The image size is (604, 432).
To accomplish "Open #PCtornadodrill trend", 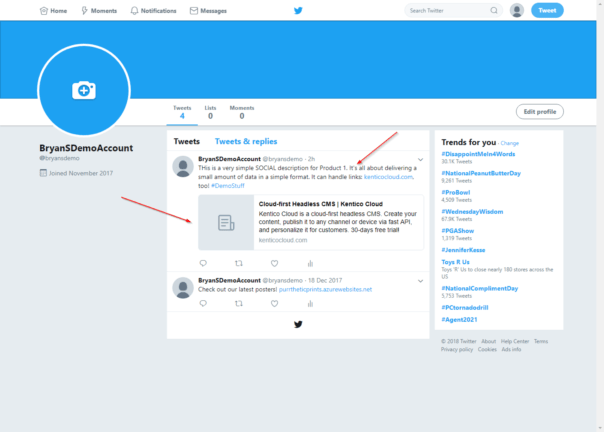I will [x=465, y=308].
